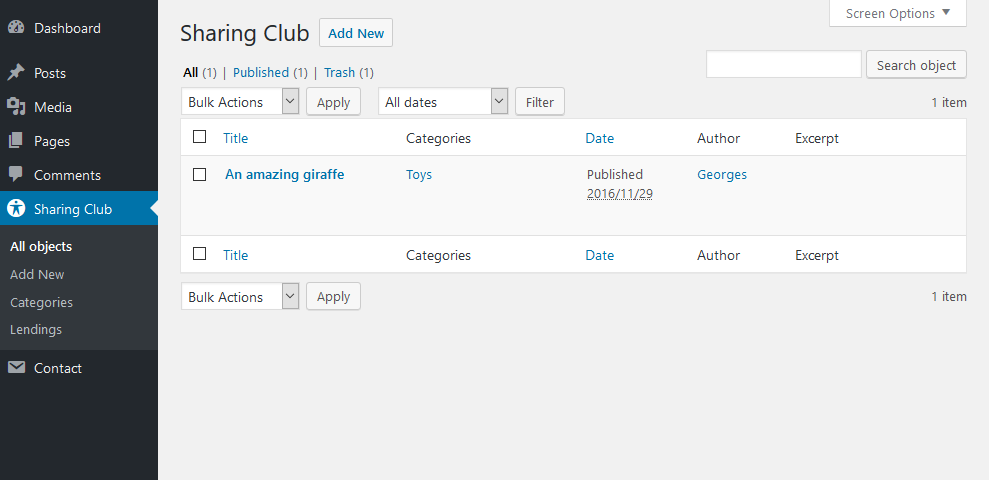Image resolution: width=989 pixels, height=480 pixels.
Task: Open the top Bulk Actions dropdown
Action: click(x=240, y=102)
